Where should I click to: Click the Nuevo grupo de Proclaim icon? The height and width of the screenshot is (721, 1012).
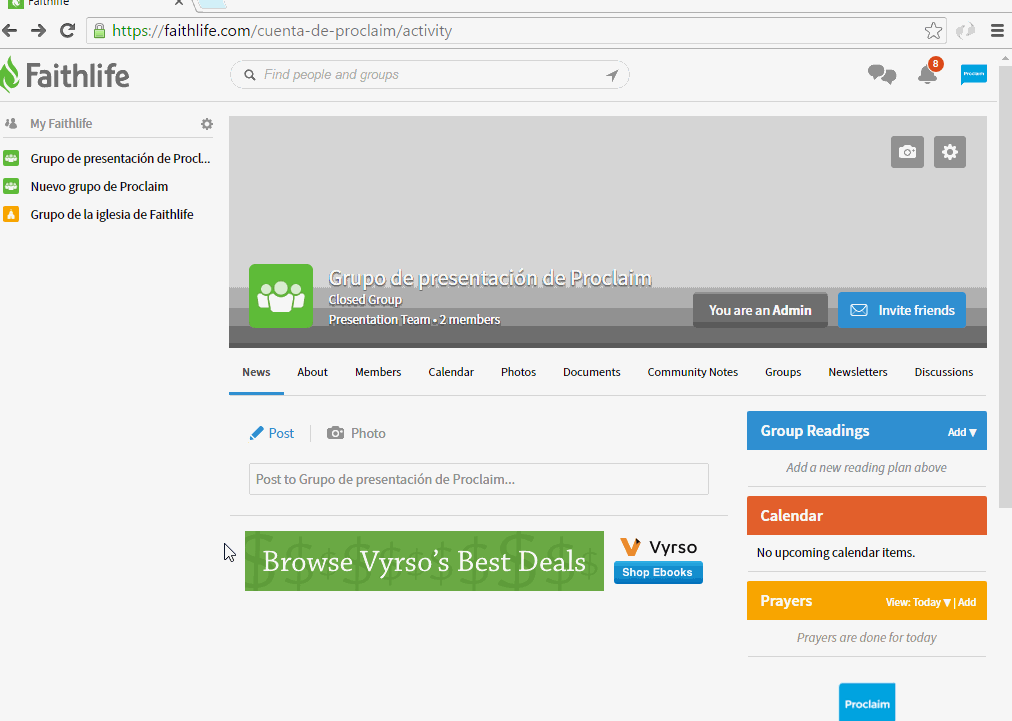(11, 187)
